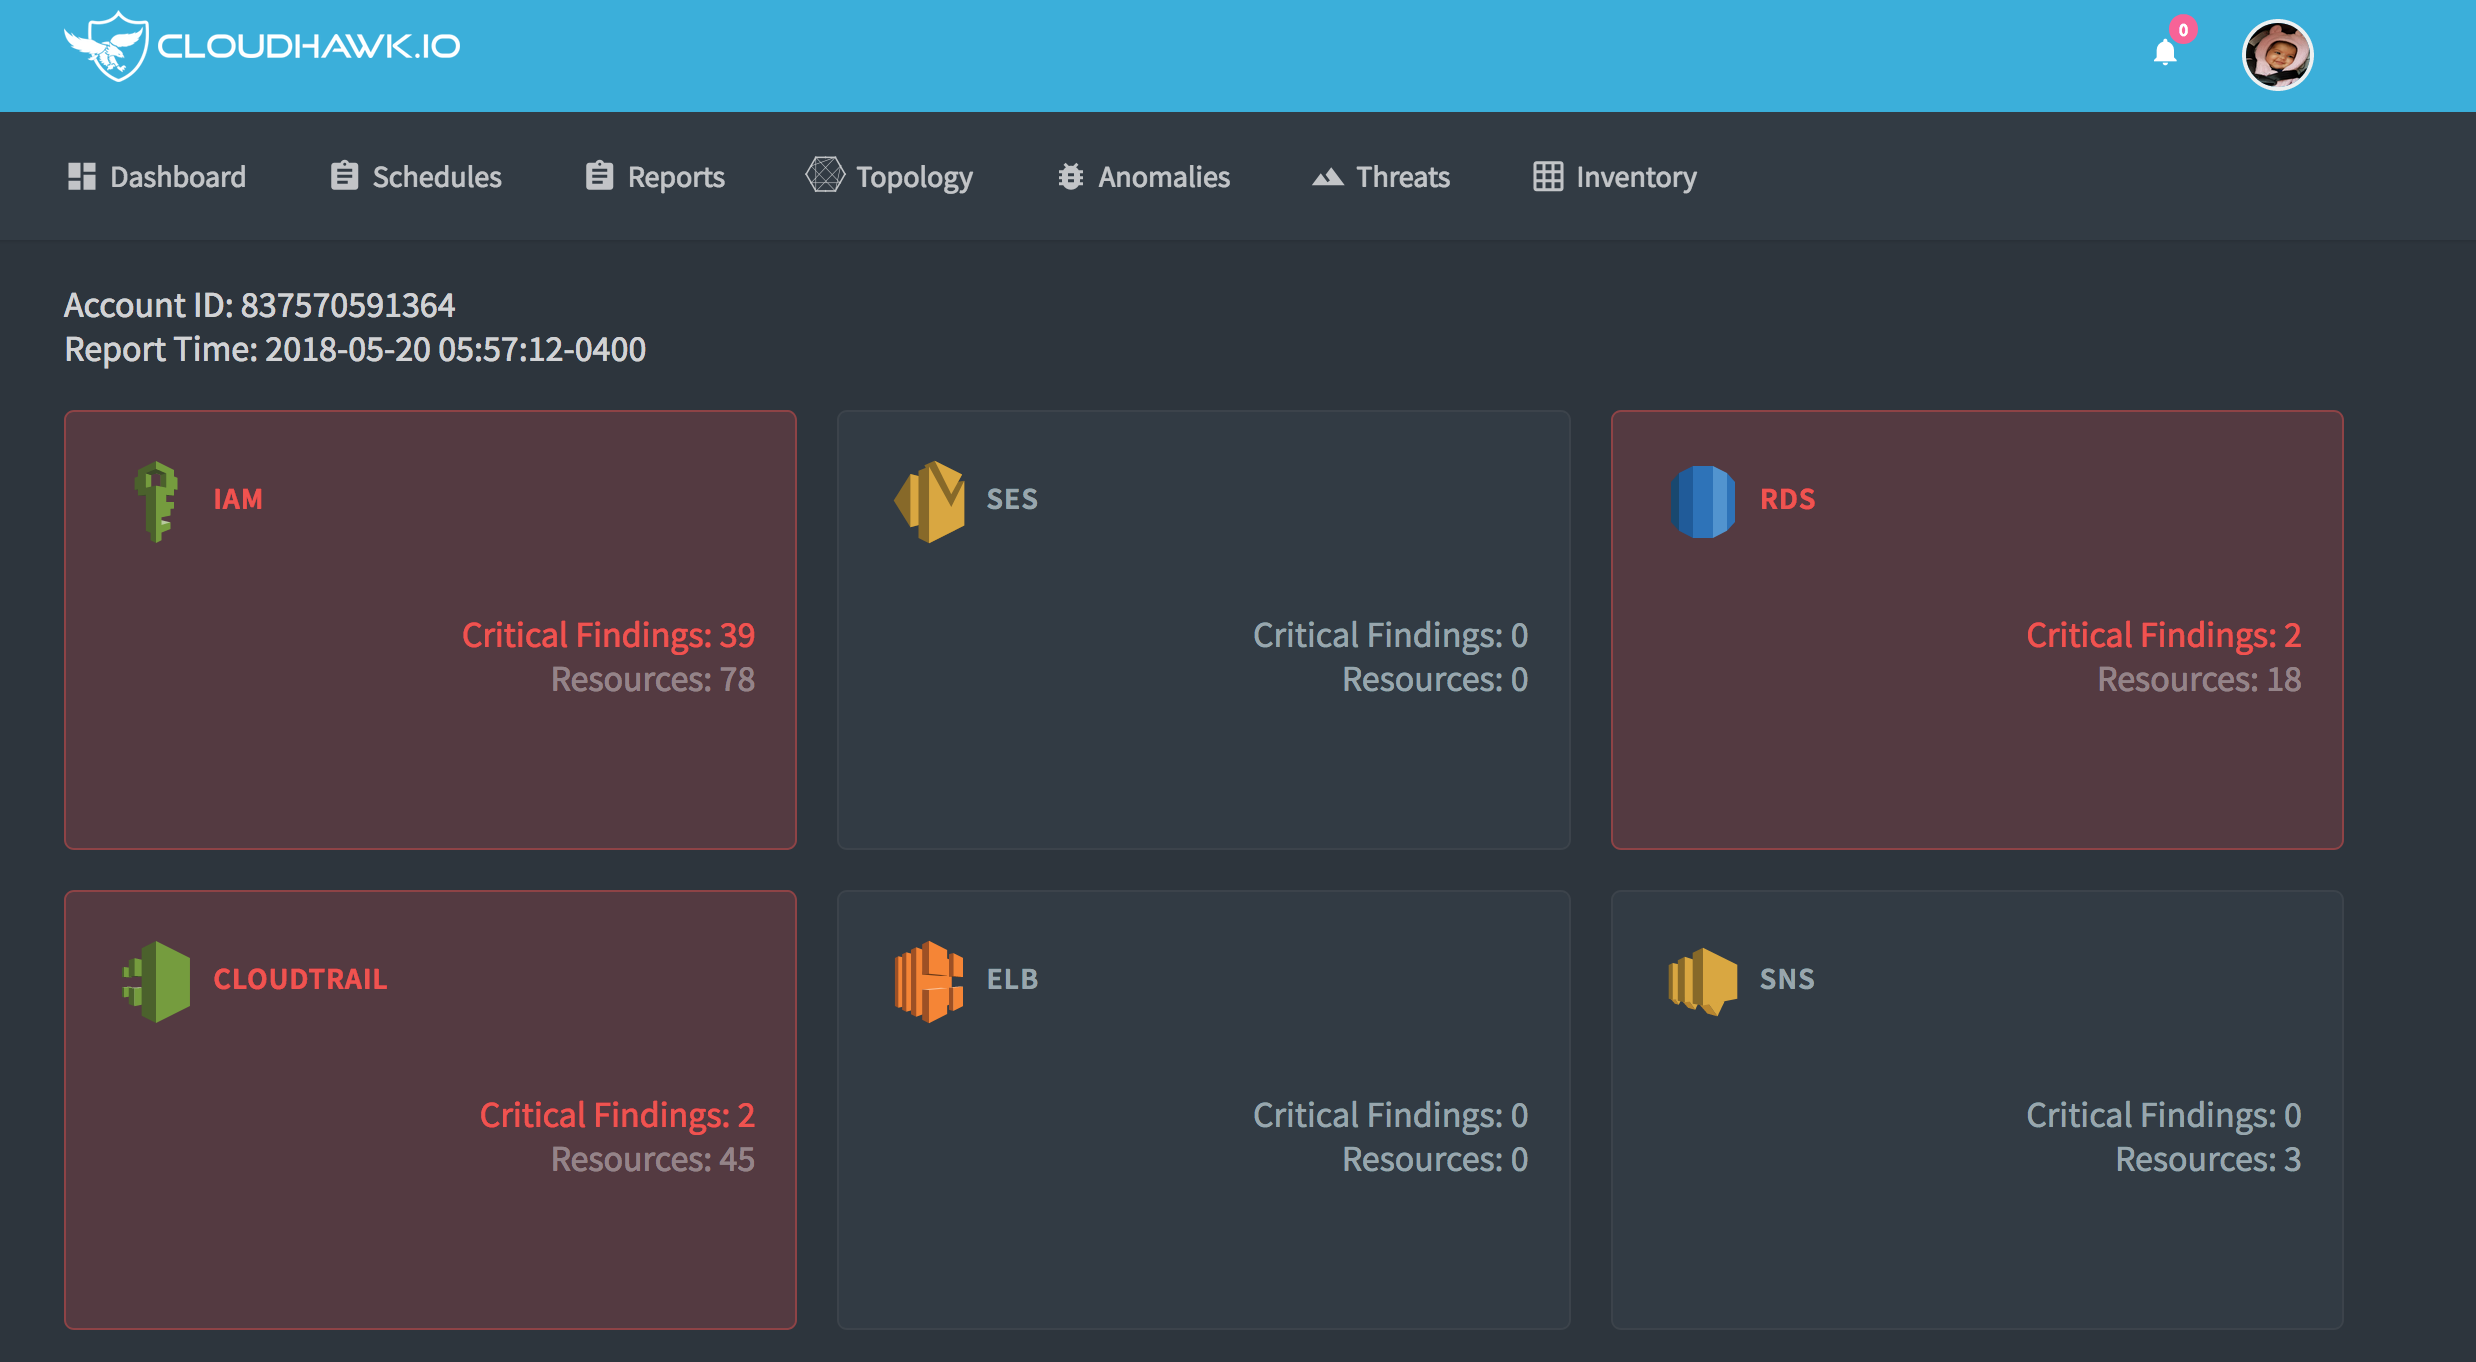Click the Threats mountain icon
This screenshot has width=2476, height=1362.
1327,176
